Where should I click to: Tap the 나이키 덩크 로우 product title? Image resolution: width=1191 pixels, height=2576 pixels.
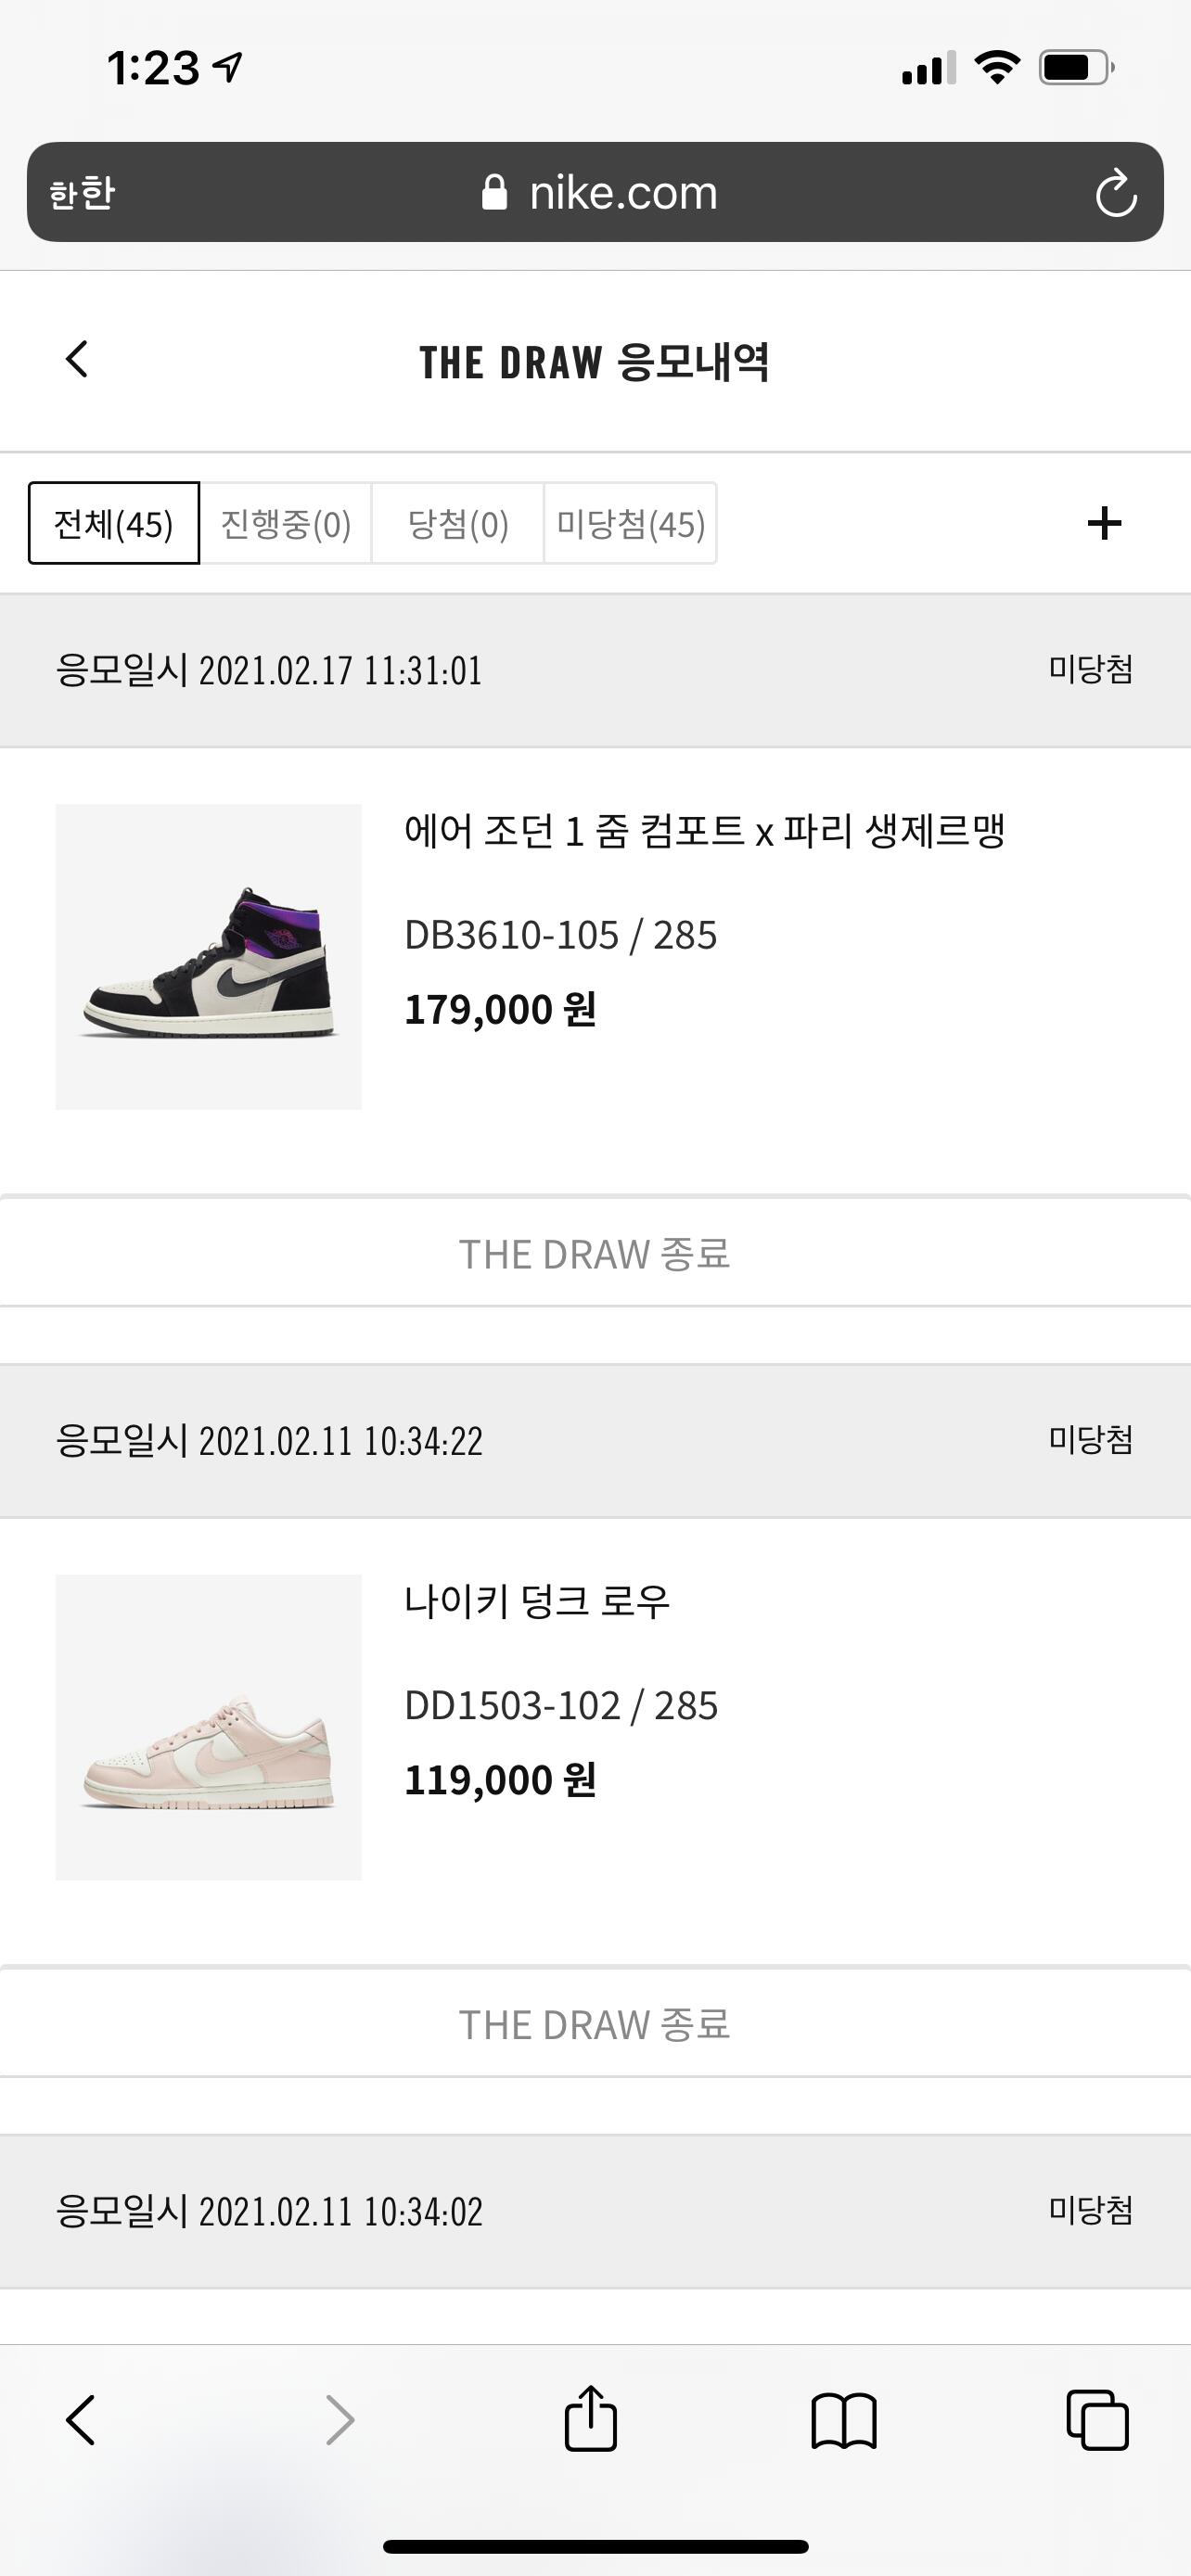pyautogui.click(x=537, y=1601)
